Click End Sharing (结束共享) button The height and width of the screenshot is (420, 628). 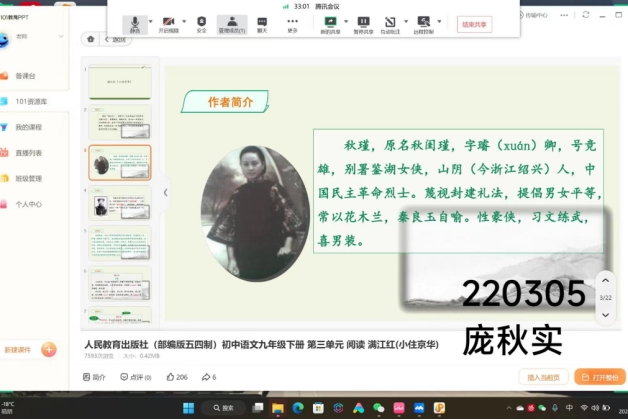tap(476, 23)
